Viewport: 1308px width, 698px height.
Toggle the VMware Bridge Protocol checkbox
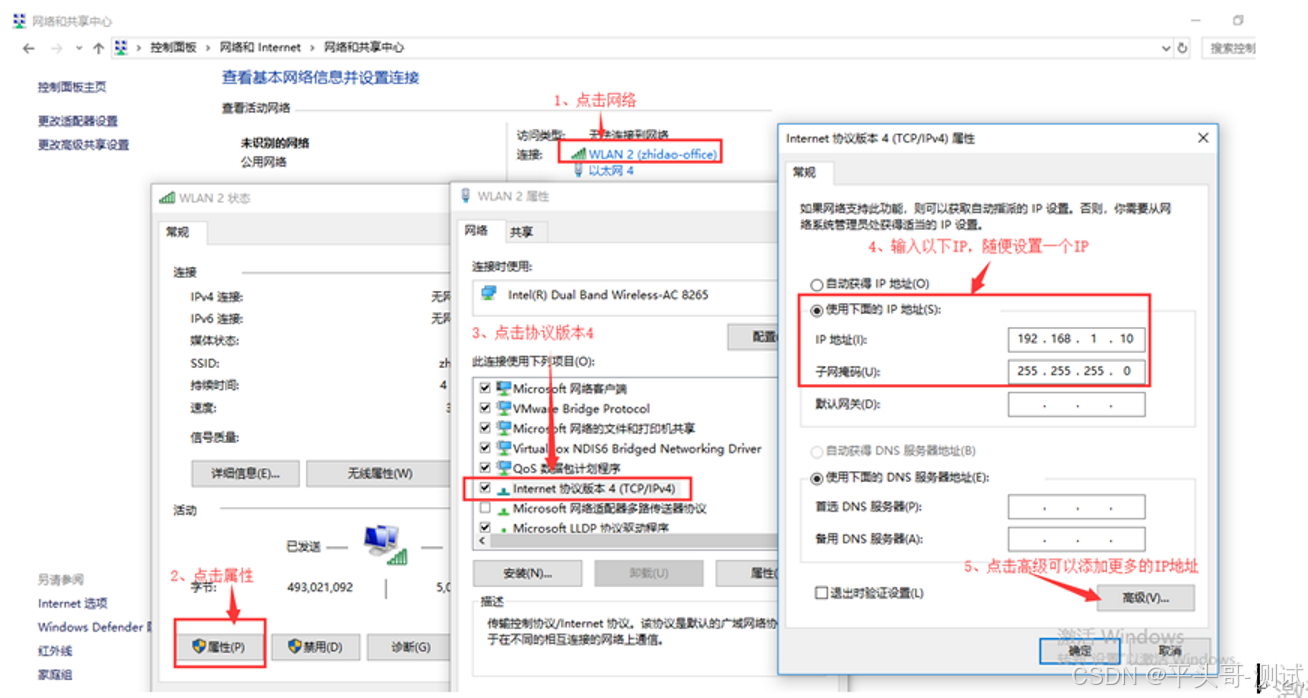[485, 408]
